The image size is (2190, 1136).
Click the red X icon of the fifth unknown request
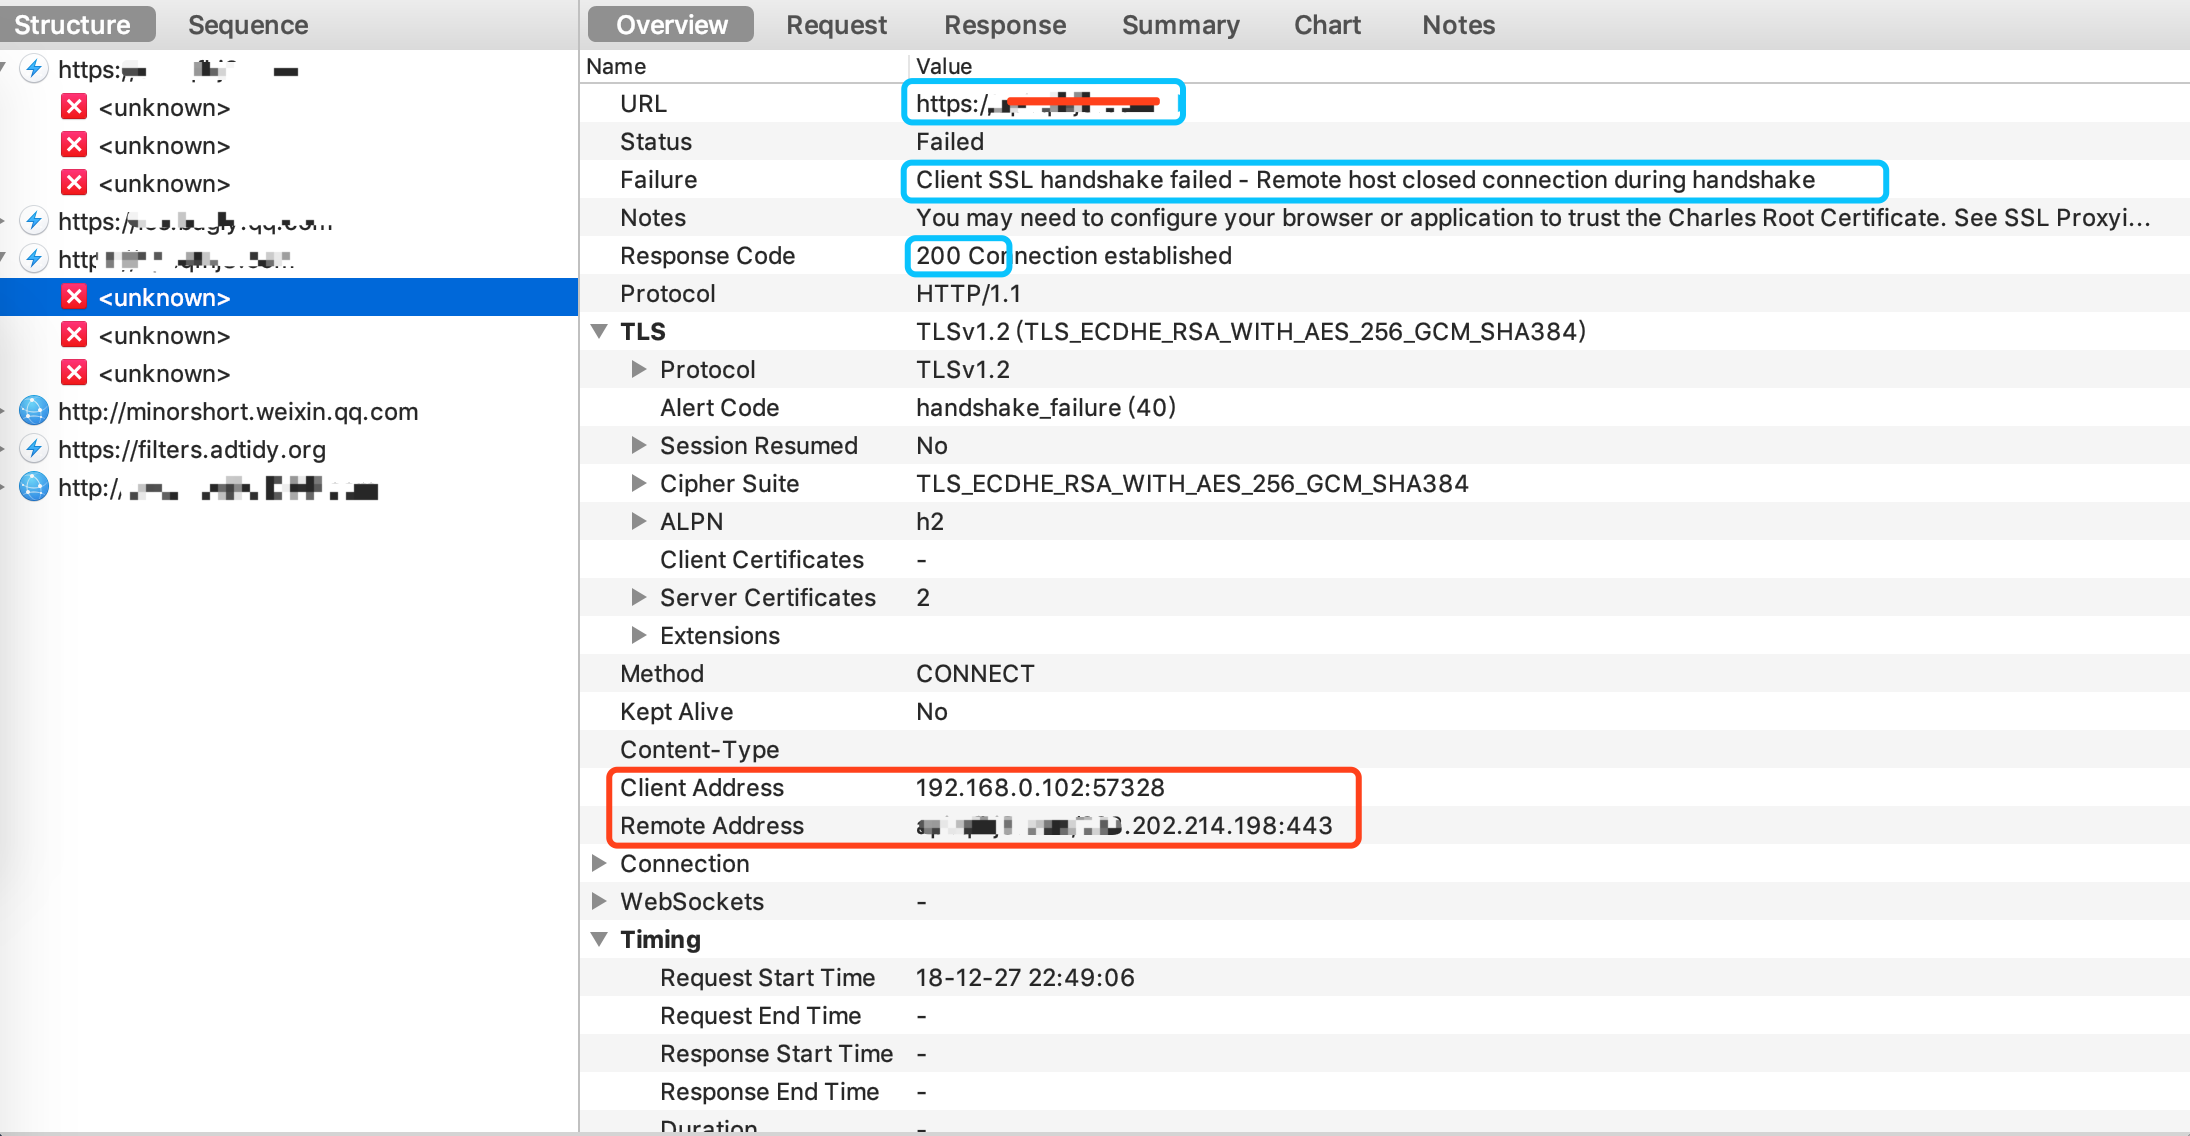(74, 335)
